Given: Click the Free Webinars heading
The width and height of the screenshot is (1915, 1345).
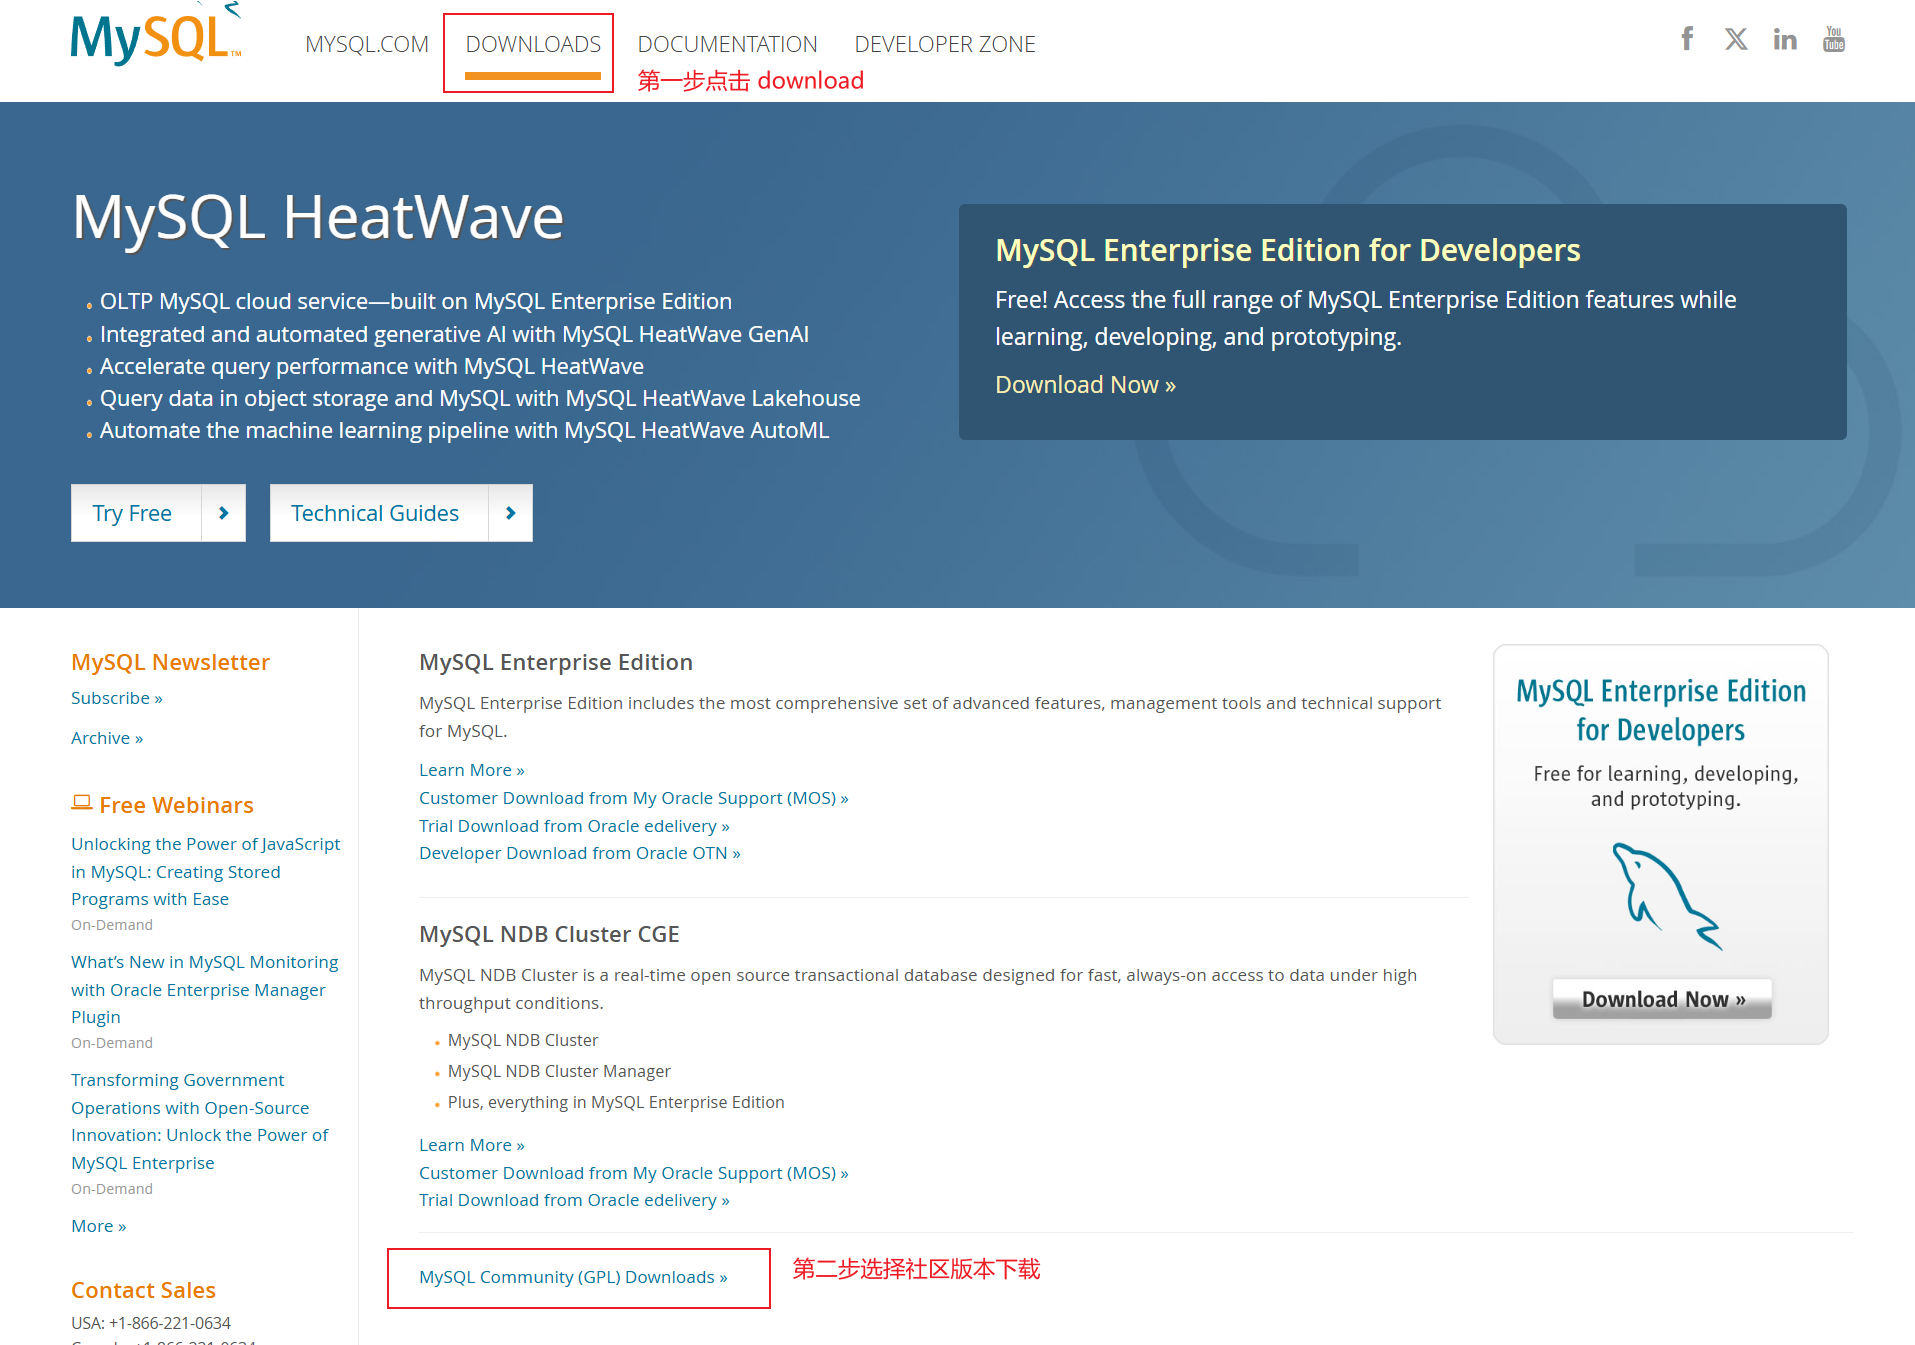Looking at the screenshot, I should (x=177, y=805).
